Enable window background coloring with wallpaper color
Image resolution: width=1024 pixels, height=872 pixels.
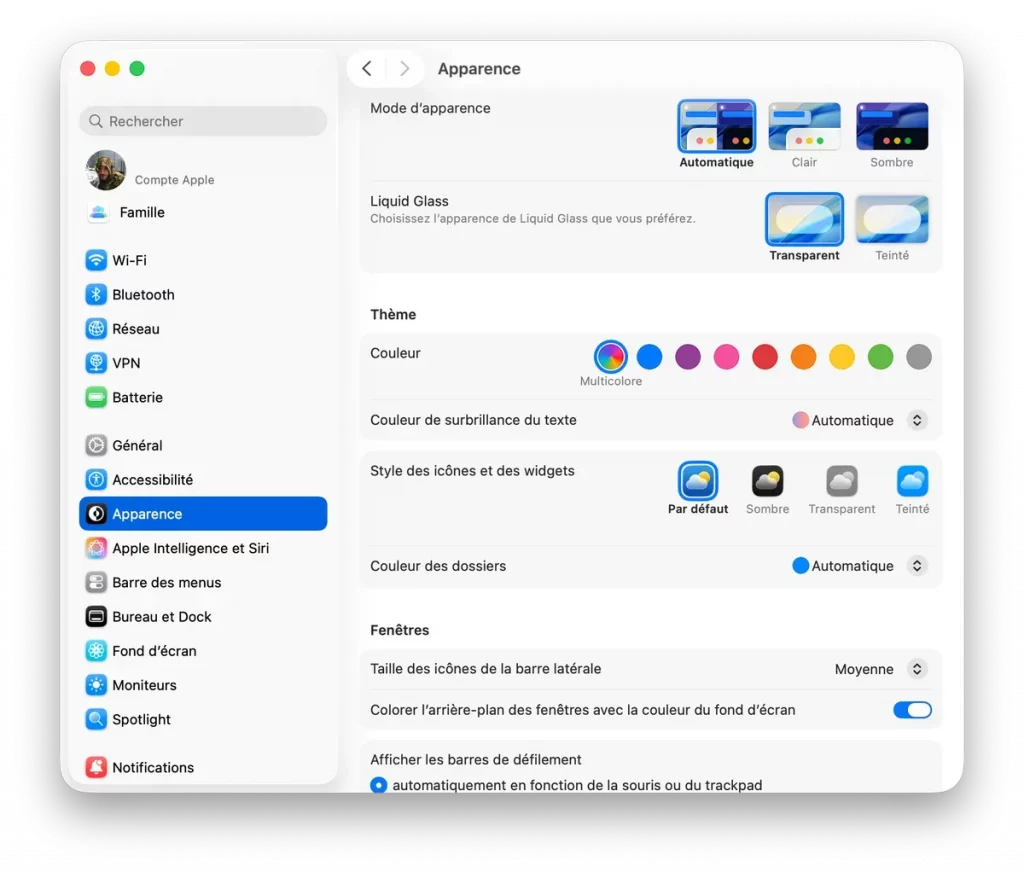[x=911, y=710]
